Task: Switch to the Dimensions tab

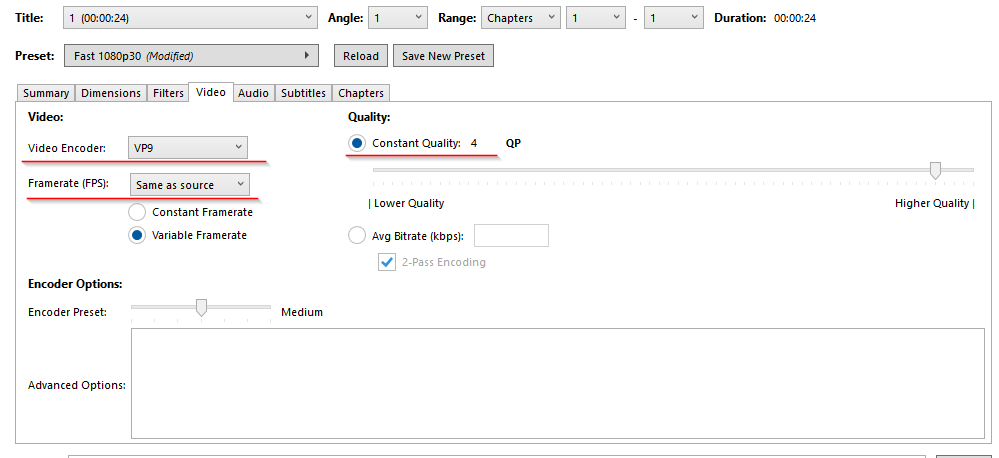Action: pos(111,93)
